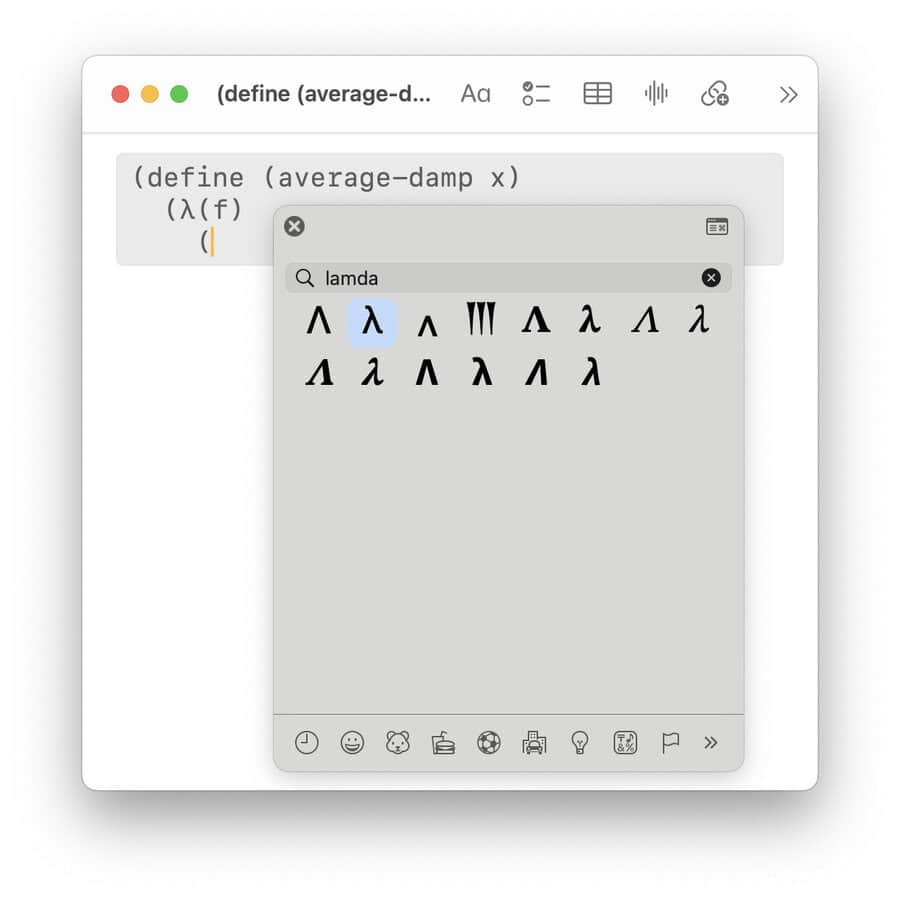
Task: Open the Activity category with soccer ball
Action: point(488,742)
